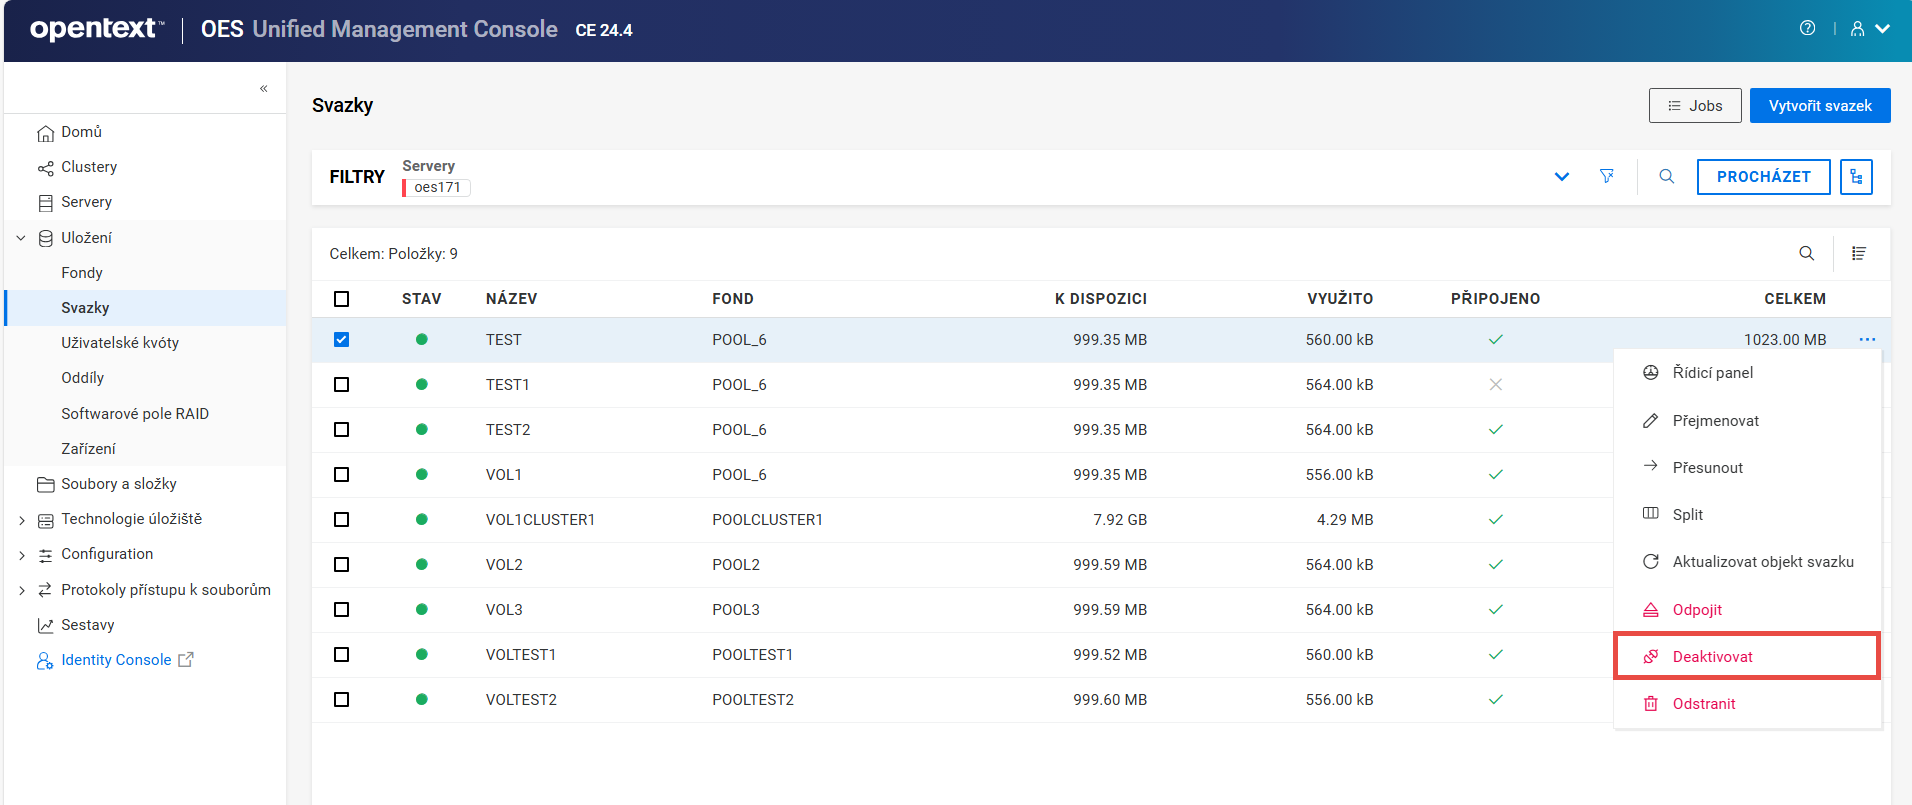This screenshot has width=1912, height=805.
Task: Open the Identity Console link
Action: coord(116,660)
